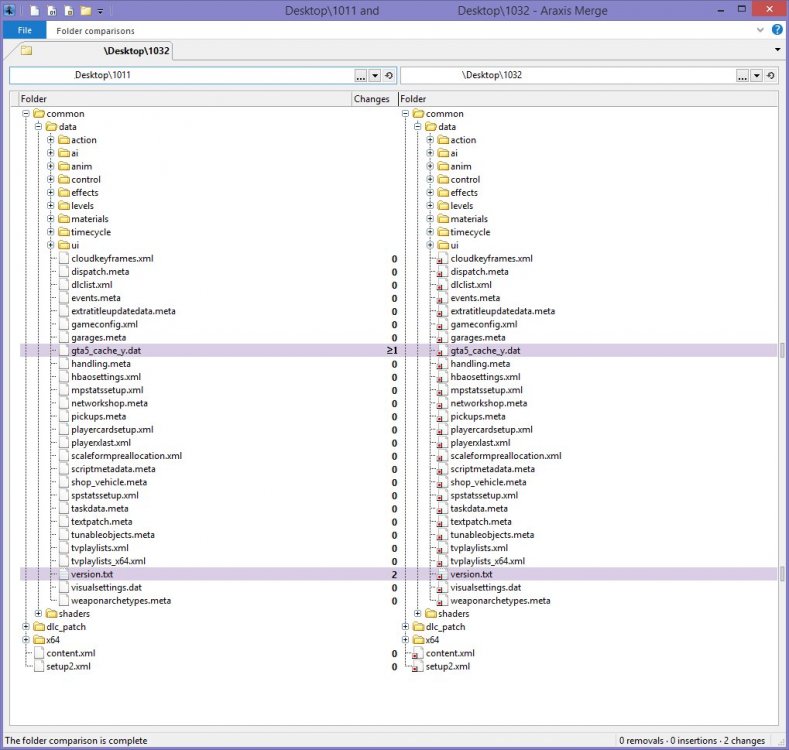Browse for left folder with ellipsis button
The height and width of the screenshot is (750, 789).
pyautogui.click(x=361, y=76)
